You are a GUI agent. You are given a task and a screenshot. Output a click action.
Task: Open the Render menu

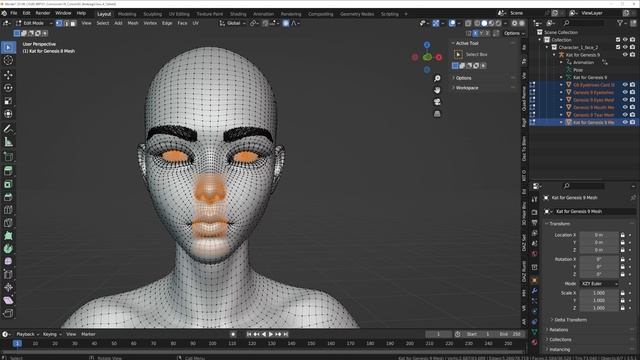coord(42,13)
